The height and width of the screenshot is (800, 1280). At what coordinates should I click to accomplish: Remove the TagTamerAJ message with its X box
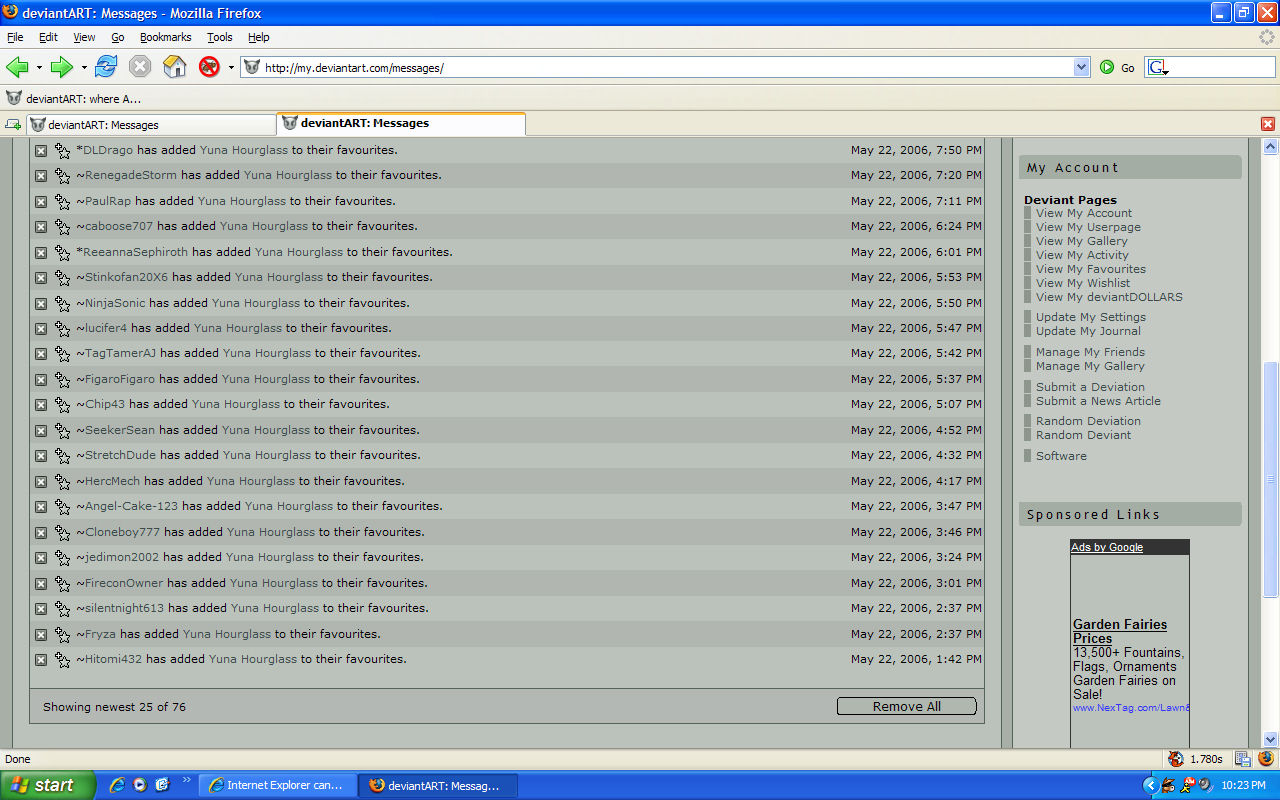pyautogui.click(x=41, y=354)
